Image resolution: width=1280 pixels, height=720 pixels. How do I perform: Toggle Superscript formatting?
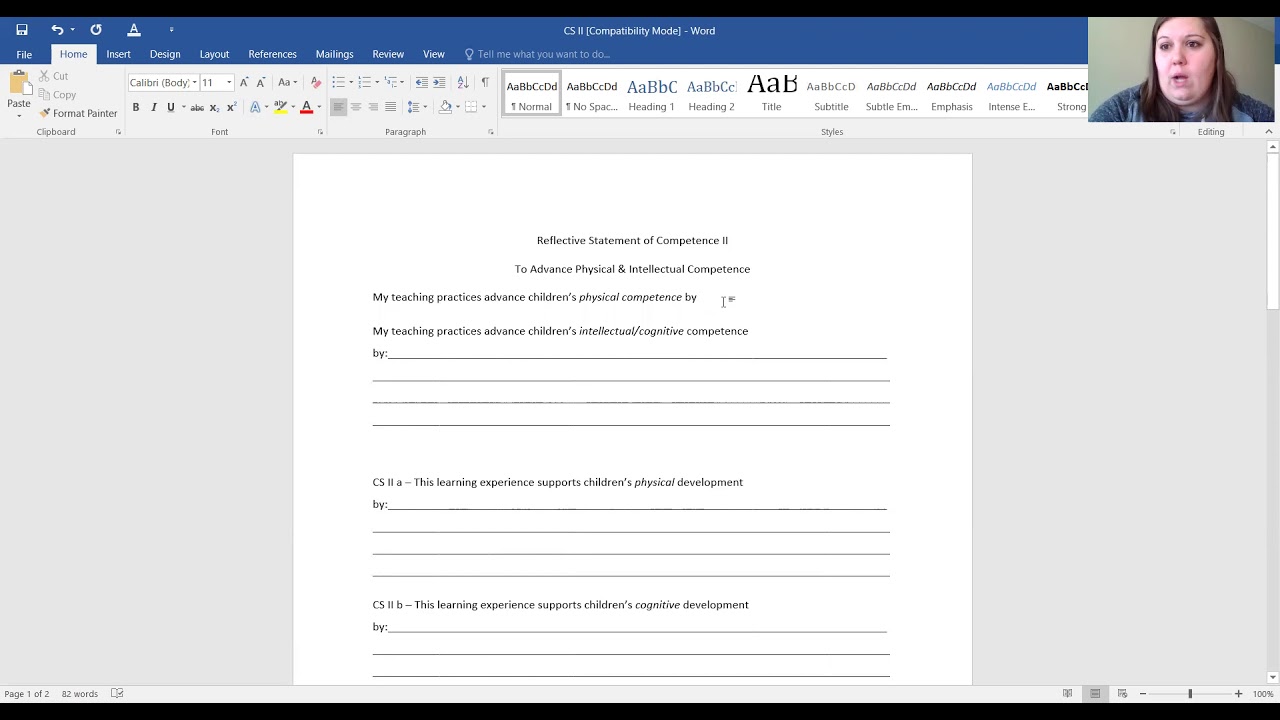(x=232, y=107)
